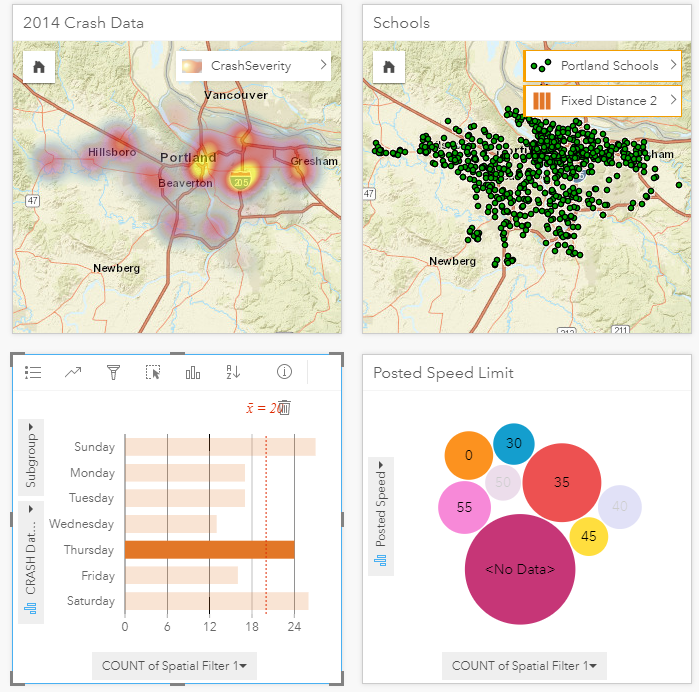
Task: Select the Tuesday bar
Action: click(185, 498)
